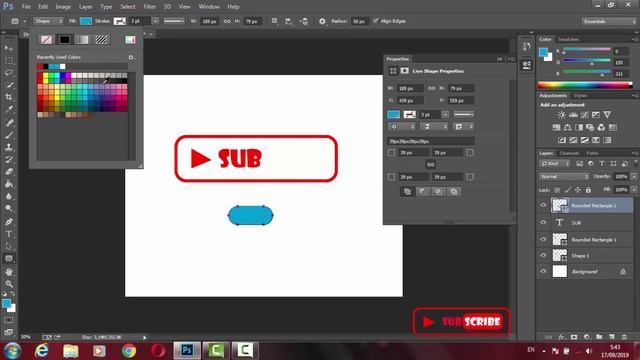The width and height of the screenshot is (640, 360).
Task: Choose the No Color fill option
Action: (x=46, y=40)
